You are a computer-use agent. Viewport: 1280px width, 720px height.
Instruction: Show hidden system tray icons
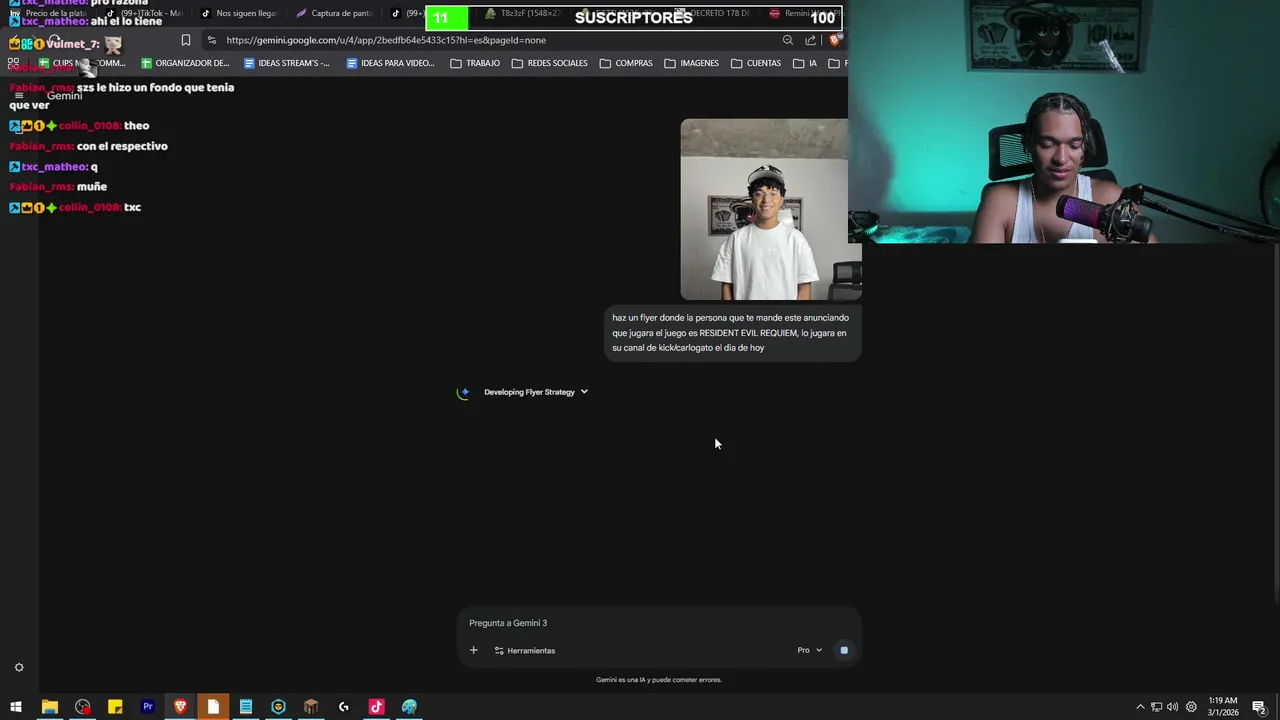(x=1140, y=707)
